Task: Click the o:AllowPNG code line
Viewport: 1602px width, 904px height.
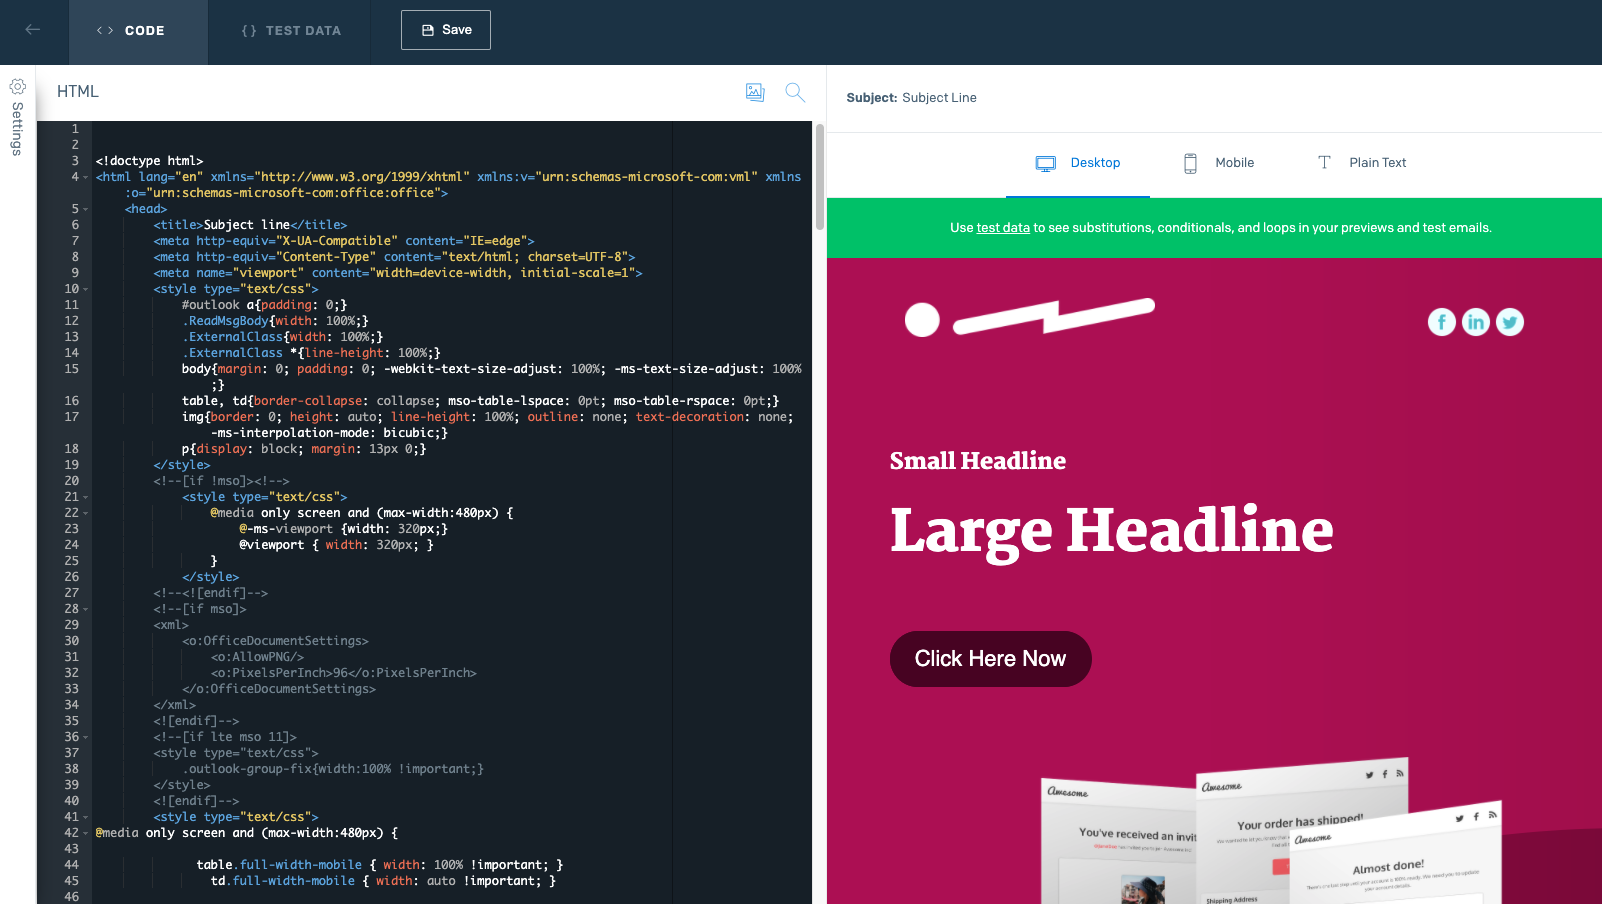Action: tap(257, 657)
